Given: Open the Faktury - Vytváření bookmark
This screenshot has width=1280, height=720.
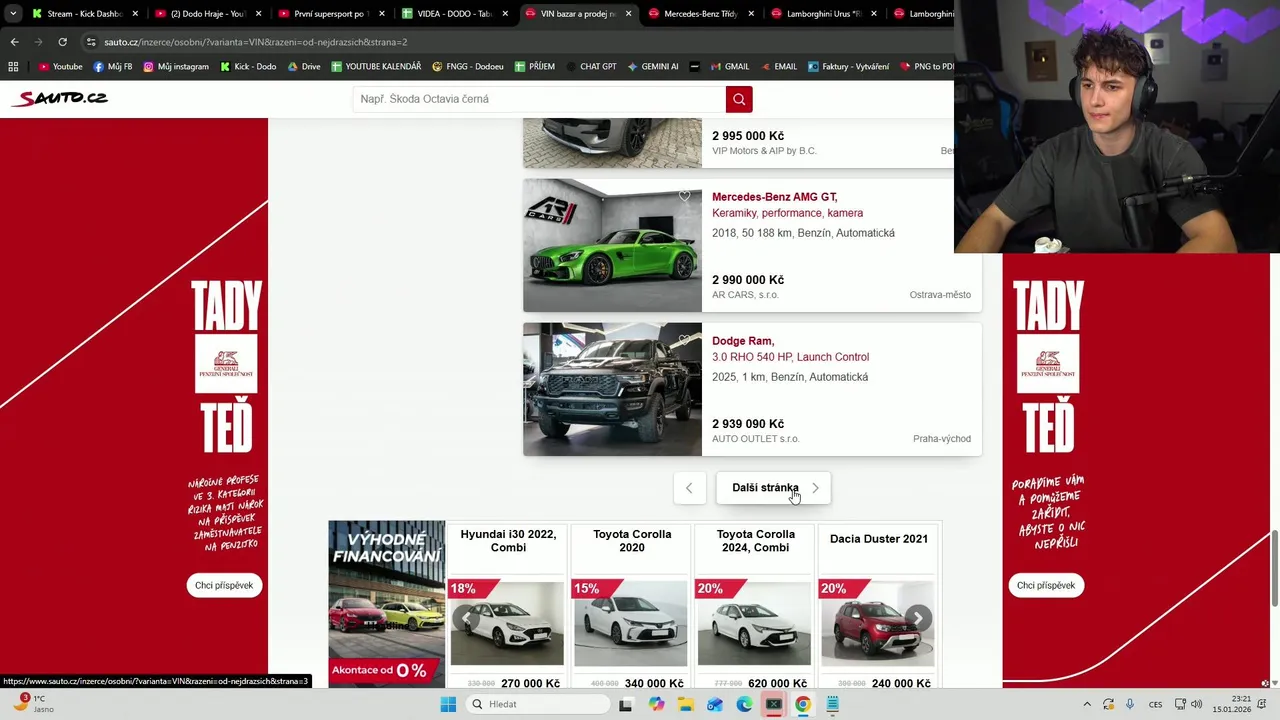Looking at the screenshot, I should point(848,67).
